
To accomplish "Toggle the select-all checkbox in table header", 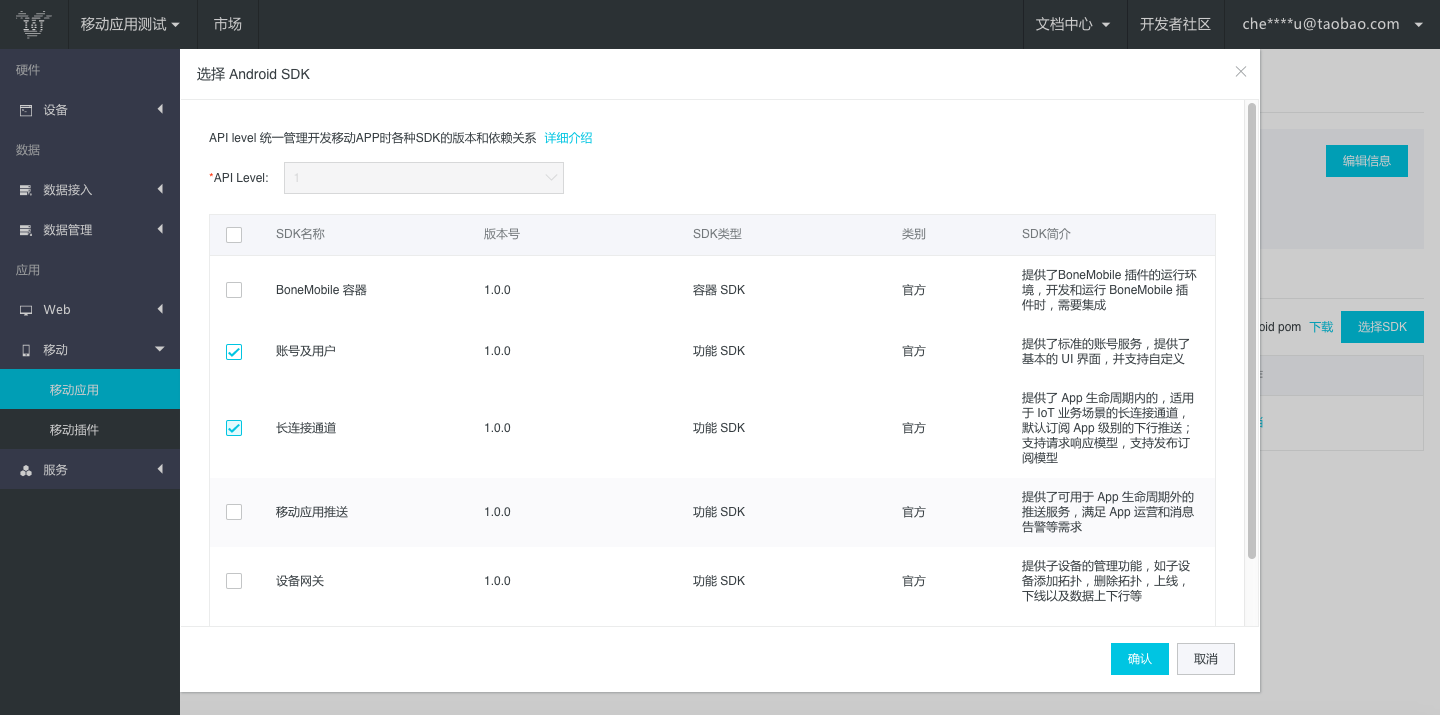I will 234,235.
